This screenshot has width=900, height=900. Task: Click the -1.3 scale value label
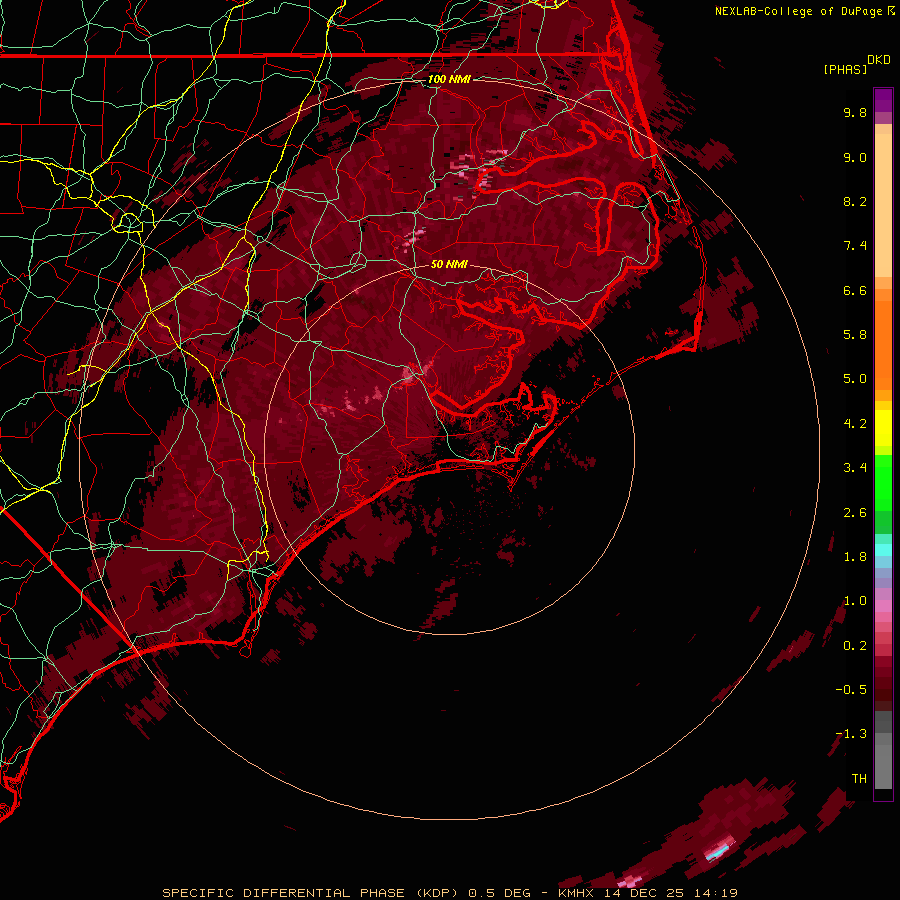point(851,734)
